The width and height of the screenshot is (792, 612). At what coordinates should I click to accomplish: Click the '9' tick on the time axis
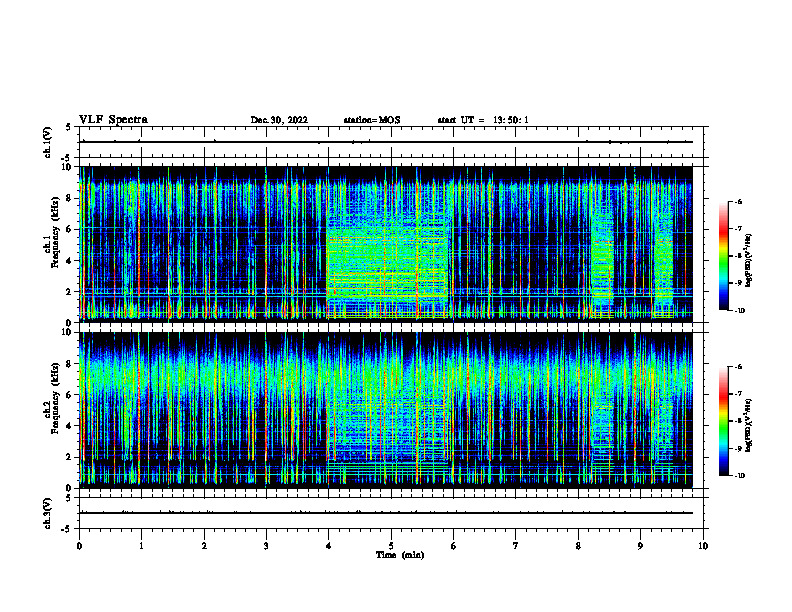(x=640, y=546)
